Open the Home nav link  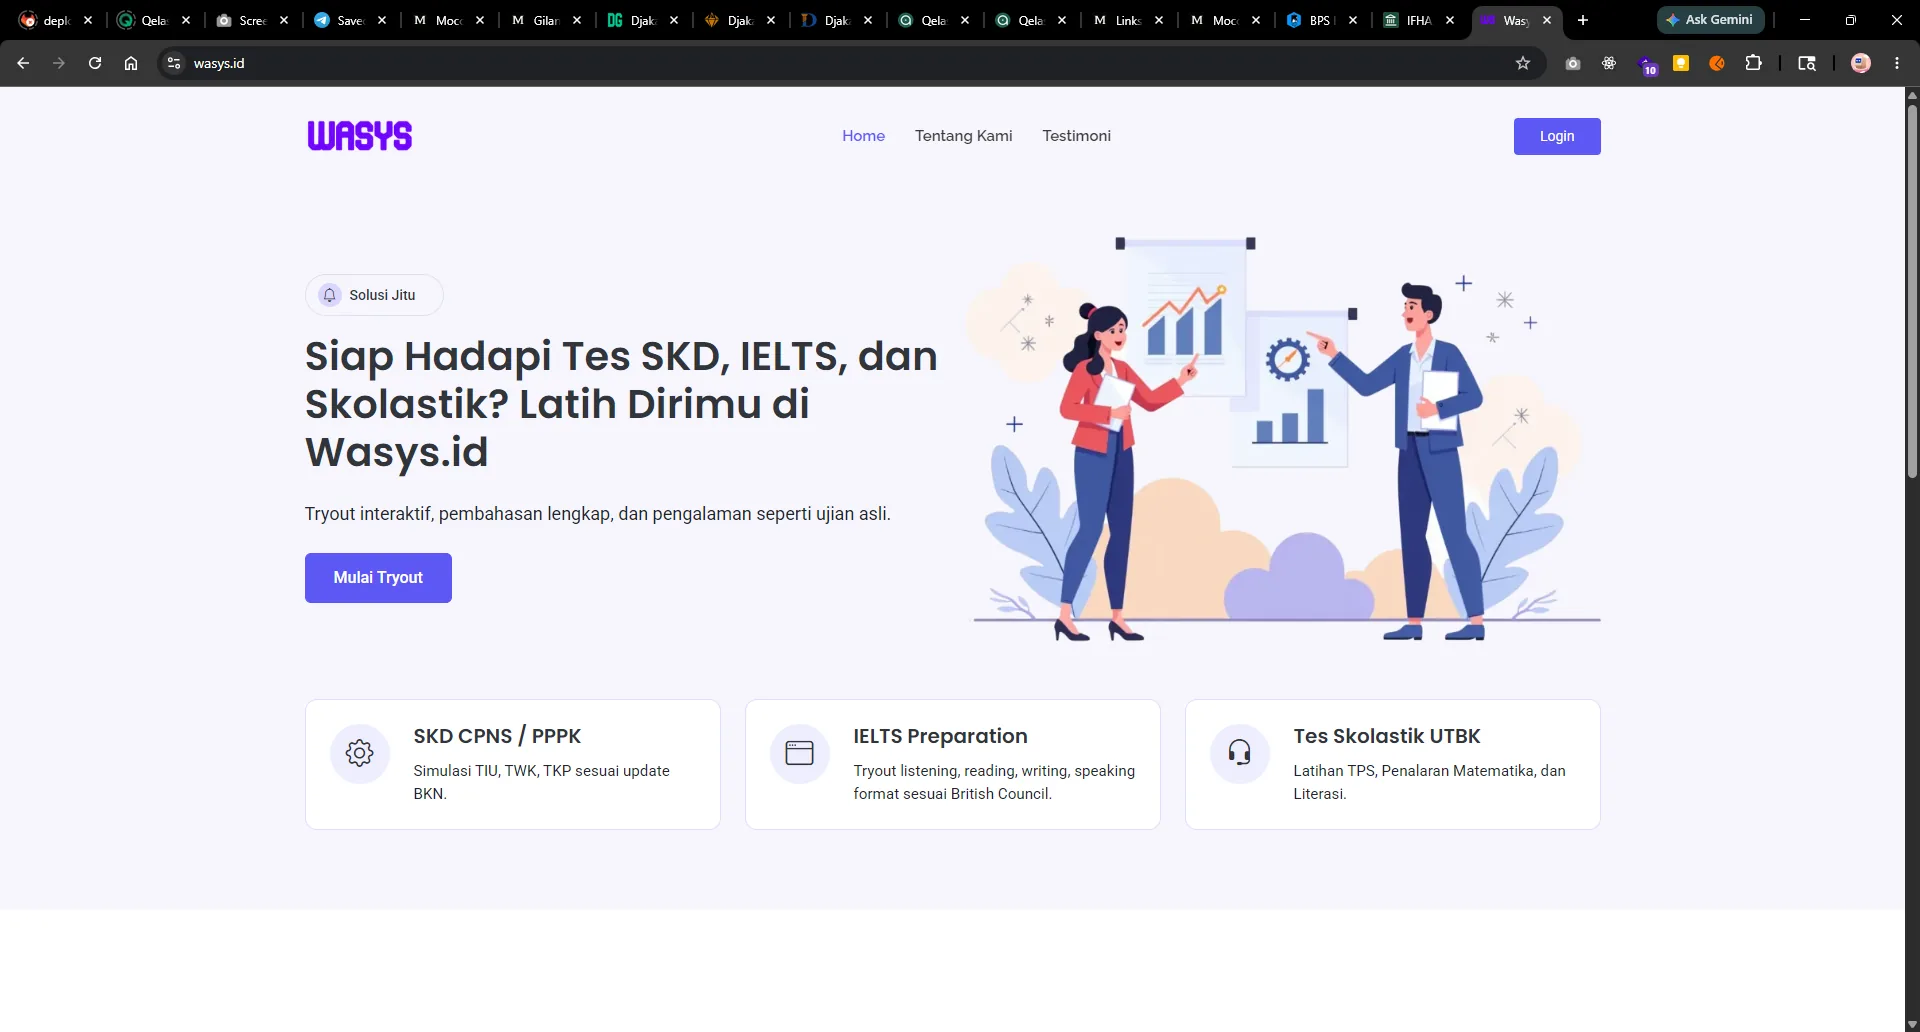pos(863,136)
